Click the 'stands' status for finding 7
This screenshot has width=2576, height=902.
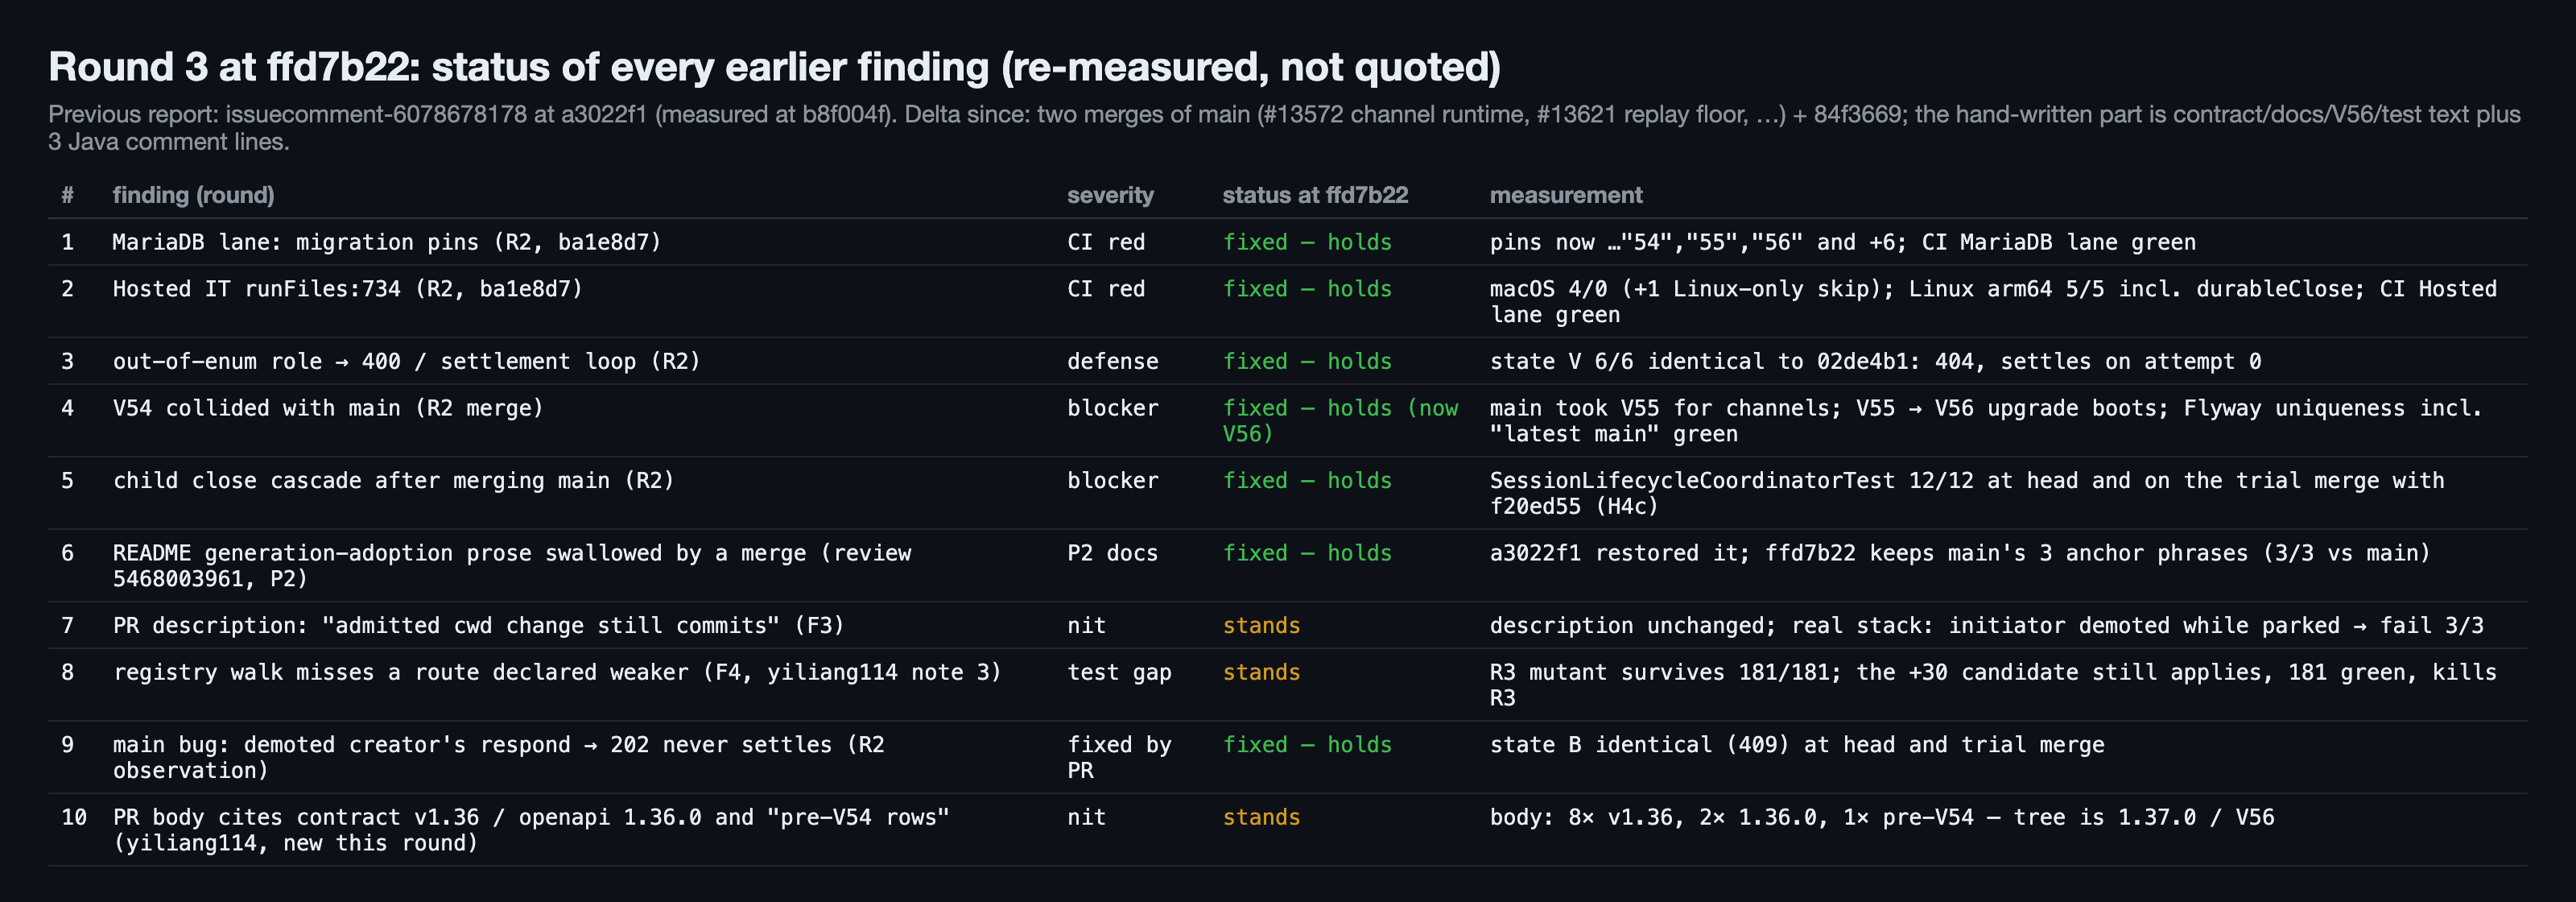(x=1261, y=626)
